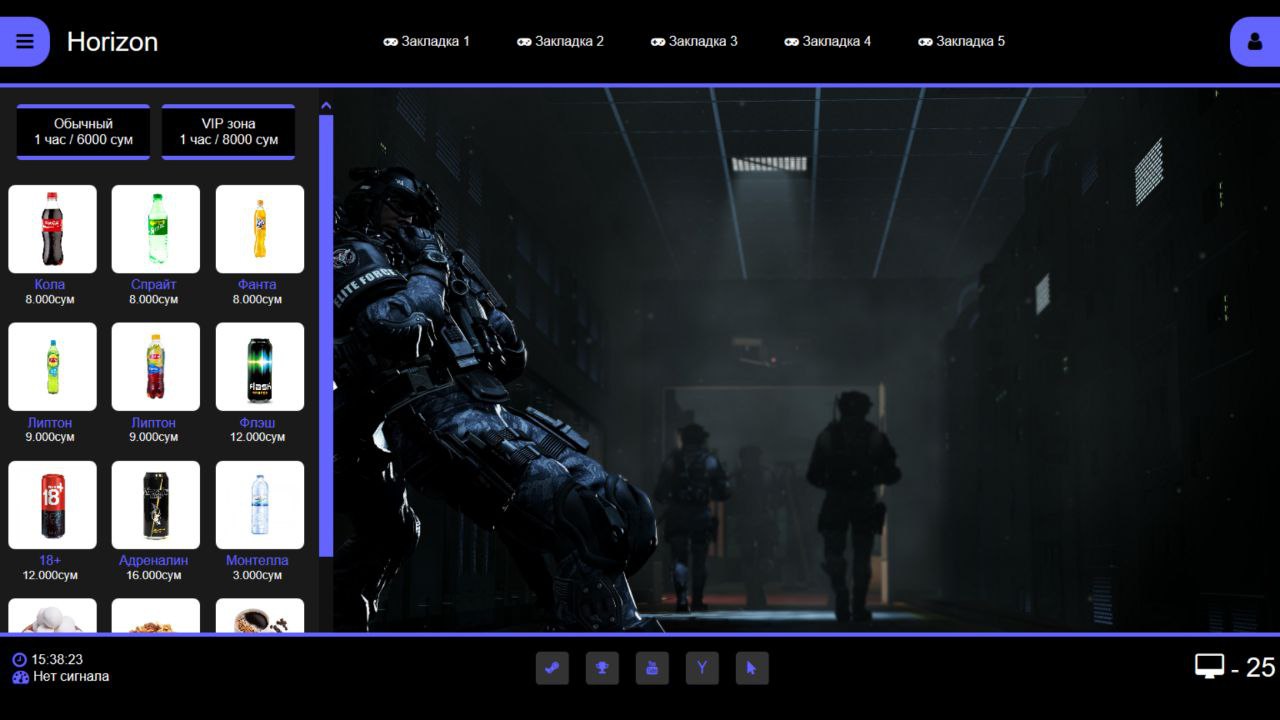
Task: Select the Кола bottle image
Action: [x=52, y=229]
